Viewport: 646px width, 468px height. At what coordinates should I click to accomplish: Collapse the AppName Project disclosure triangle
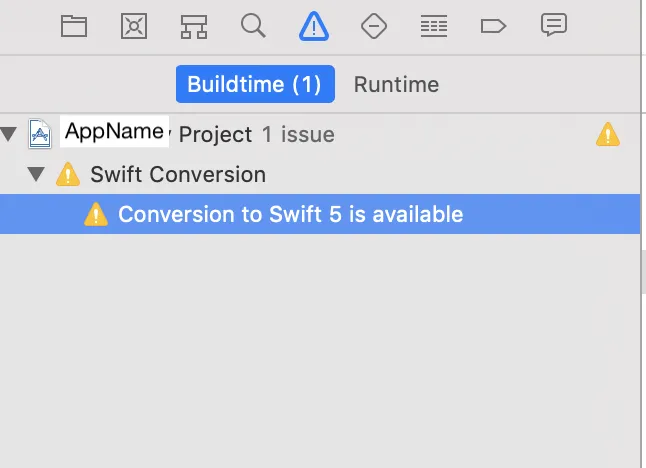[9, 134]
